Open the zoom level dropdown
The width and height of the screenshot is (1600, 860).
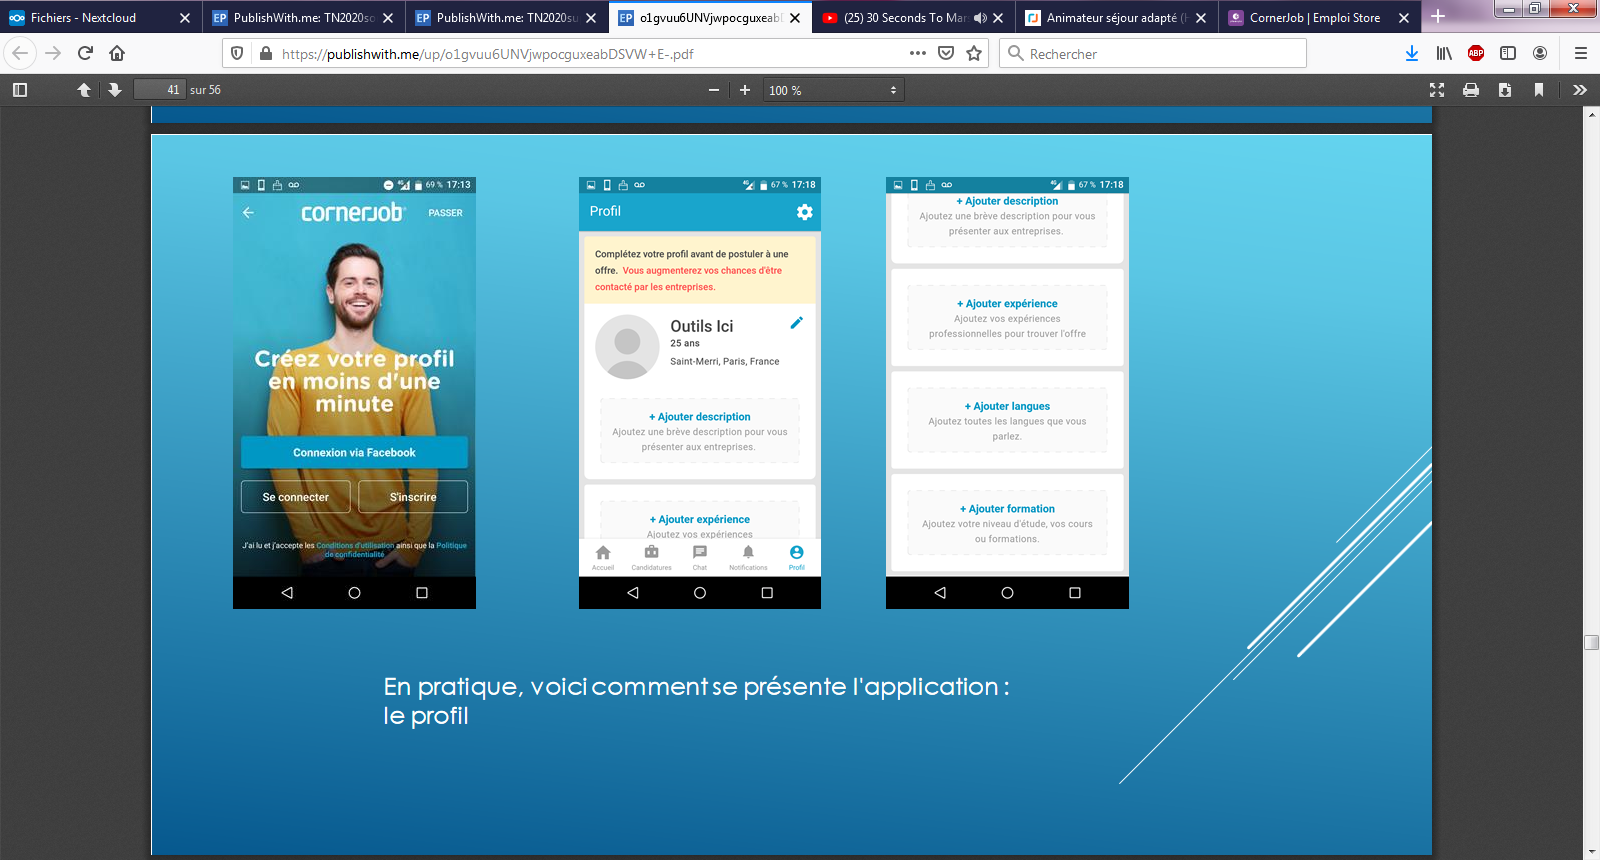tap(833, 90)
